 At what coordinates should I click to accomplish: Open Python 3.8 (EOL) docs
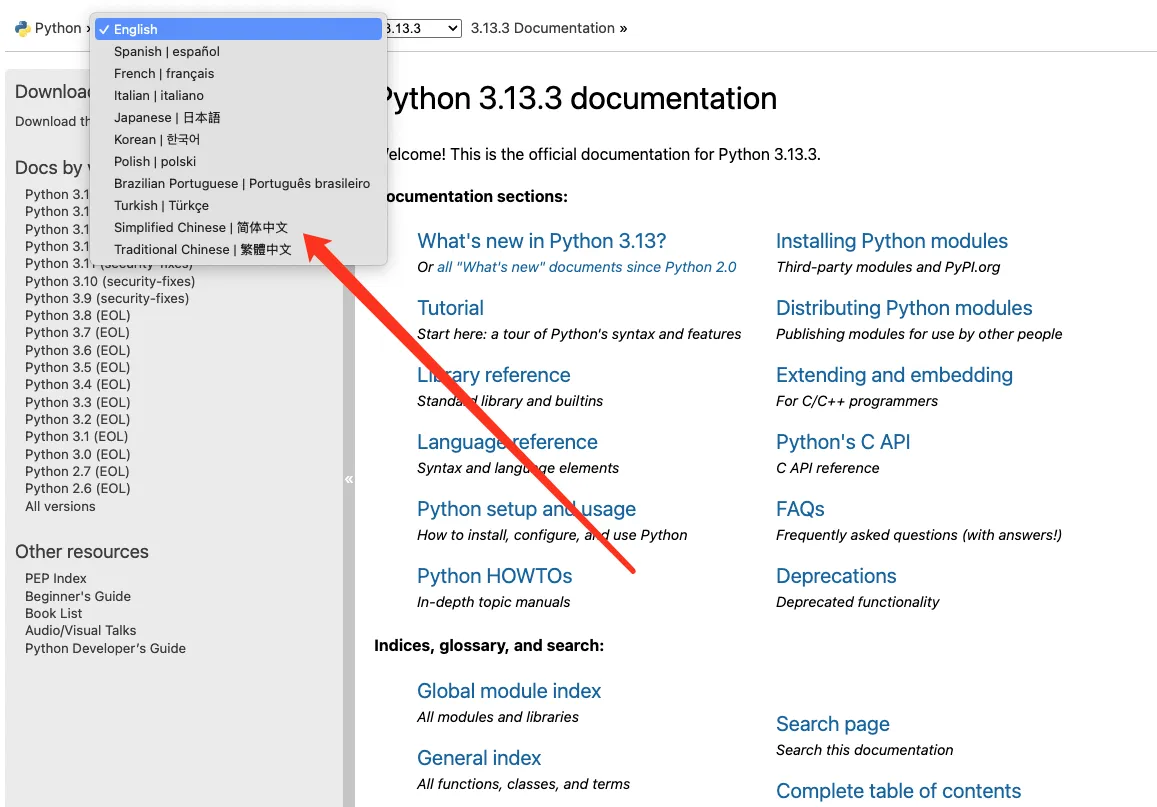[x=77, y=316]
